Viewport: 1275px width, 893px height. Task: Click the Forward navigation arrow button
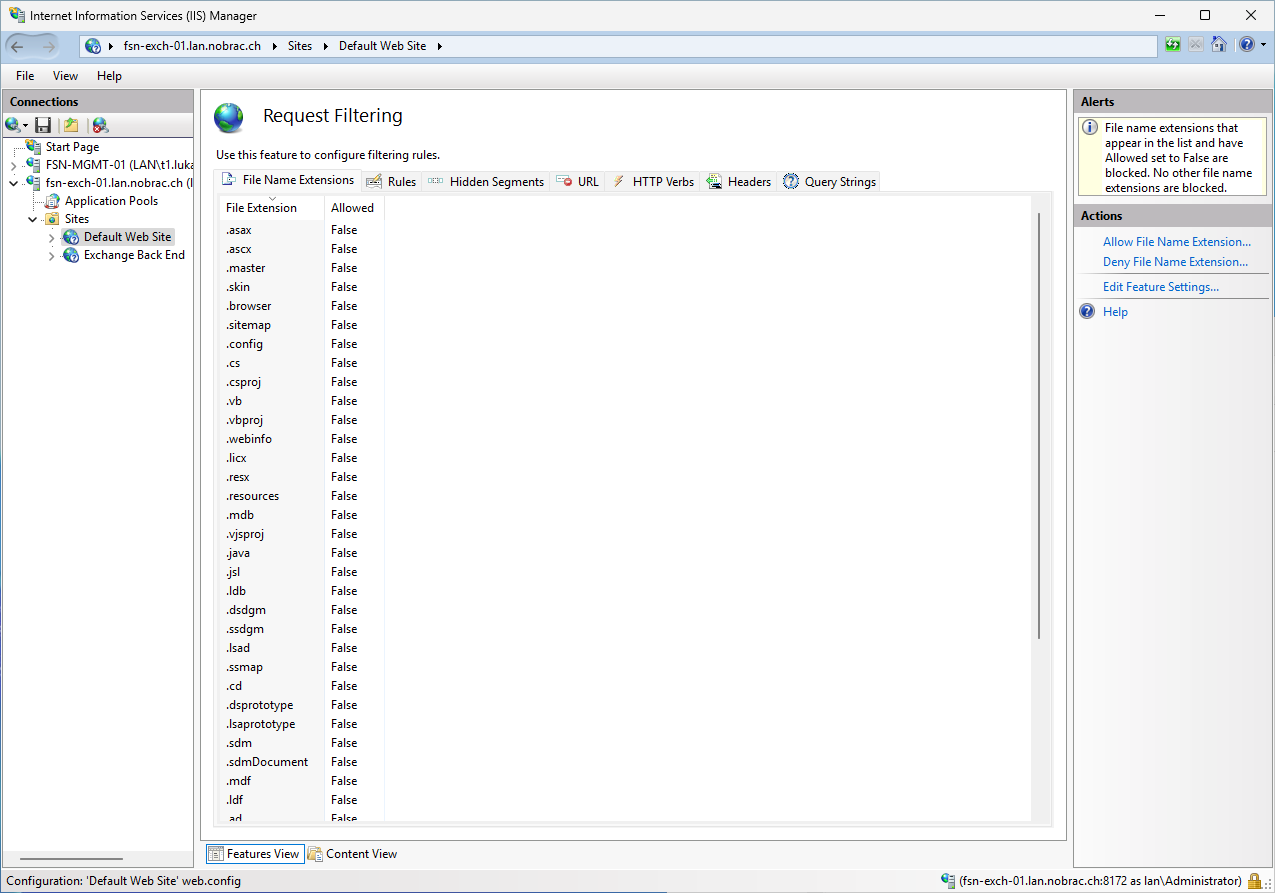(49, 46)
